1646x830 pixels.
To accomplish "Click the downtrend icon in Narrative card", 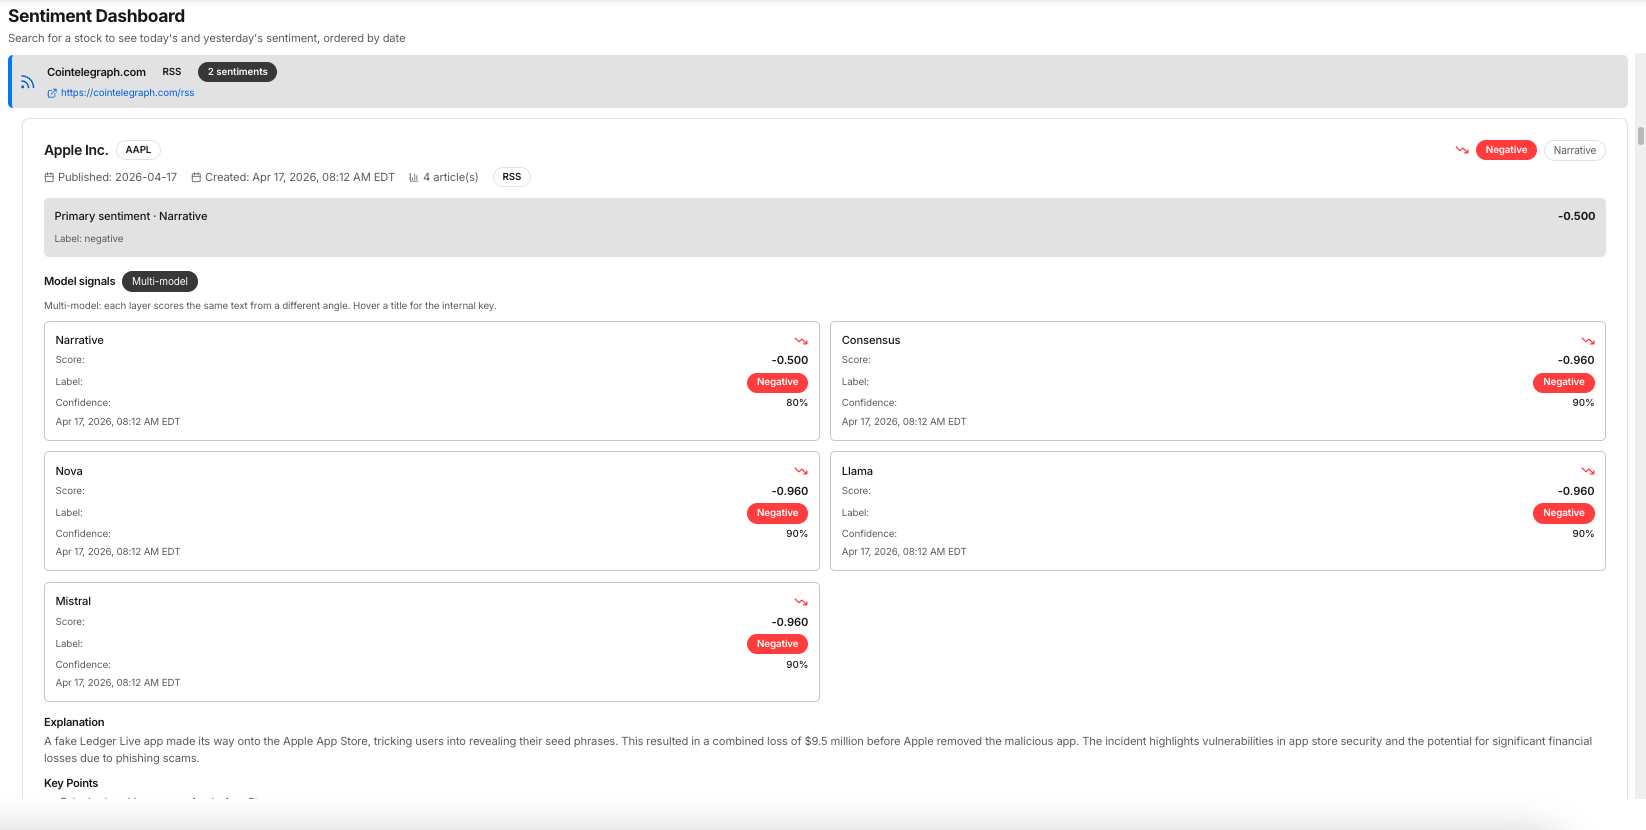I will point(801,341).
